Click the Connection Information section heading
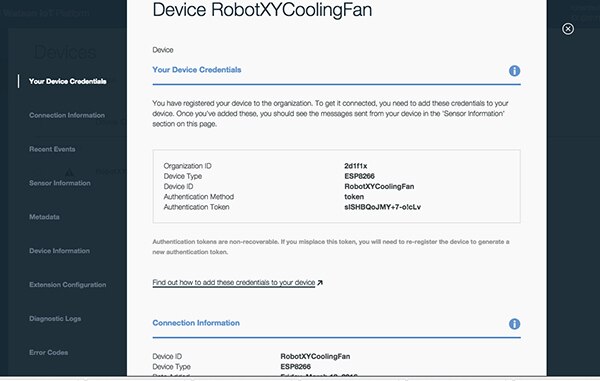Viewport: 600px width, 381px height. pyautogui.click(x=196, y=323)
